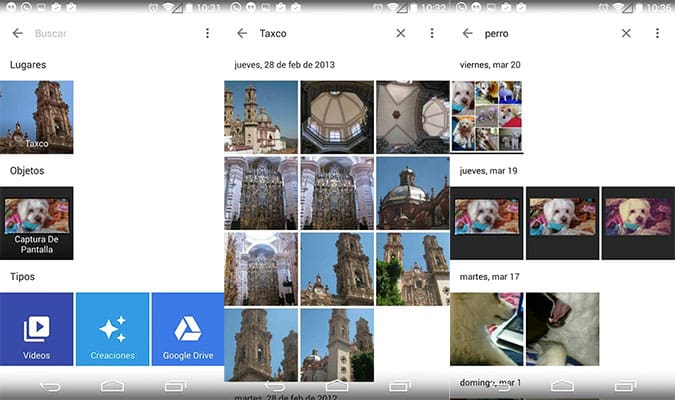
Task: Clear the Taxco search query
Action: (401, 33)
